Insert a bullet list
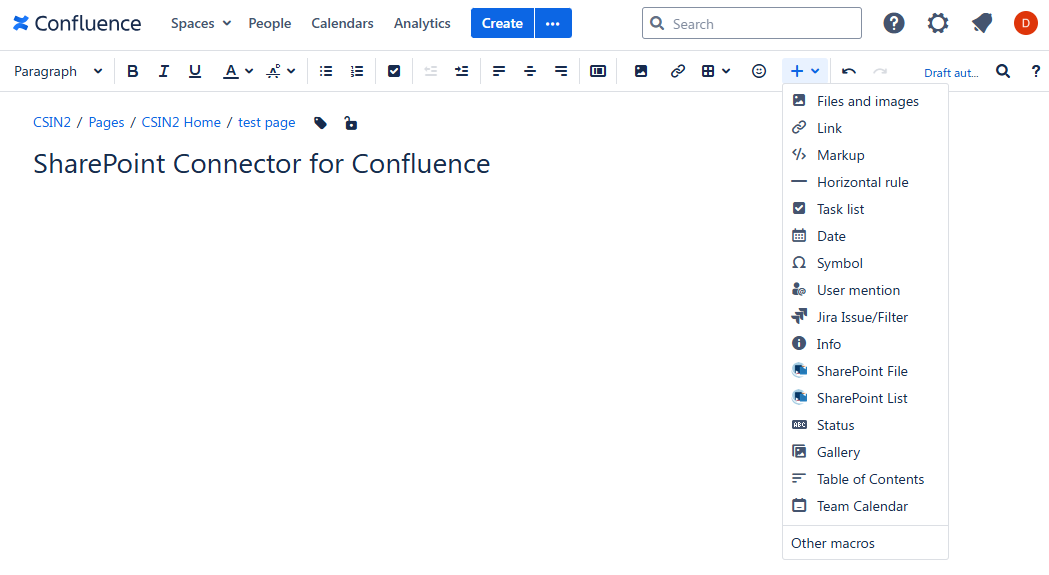Screen dimensions: 1049x575 [326, 71]
